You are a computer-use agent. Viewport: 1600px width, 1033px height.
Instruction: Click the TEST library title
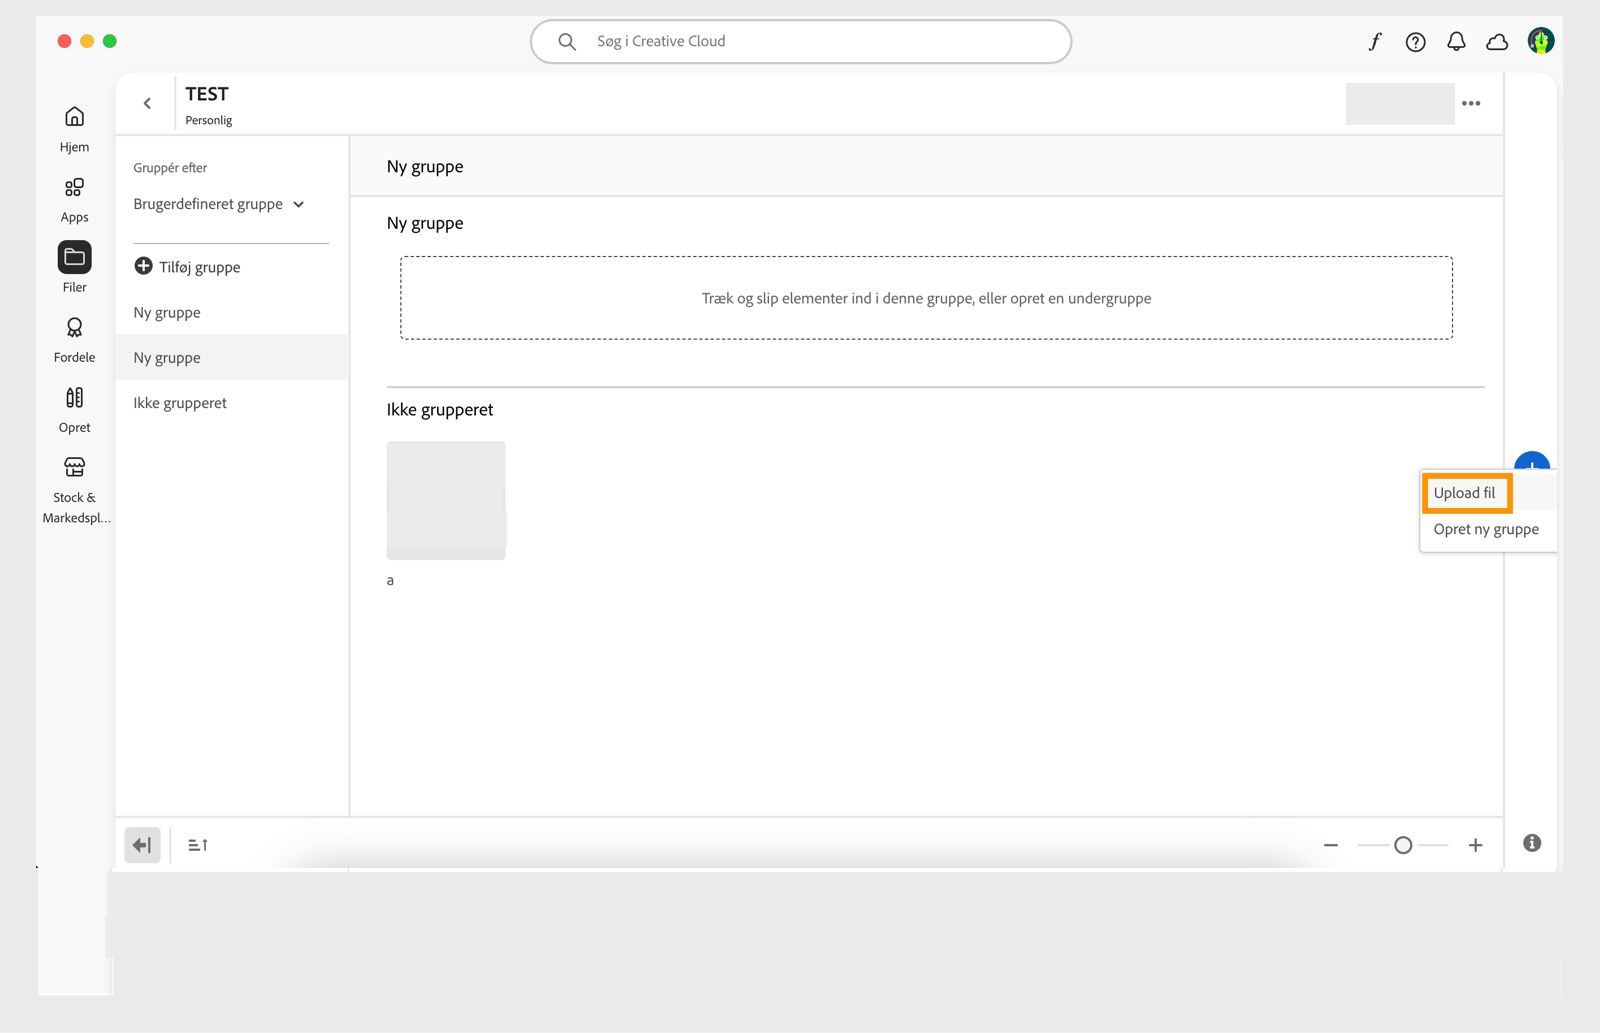coord(207,94)
